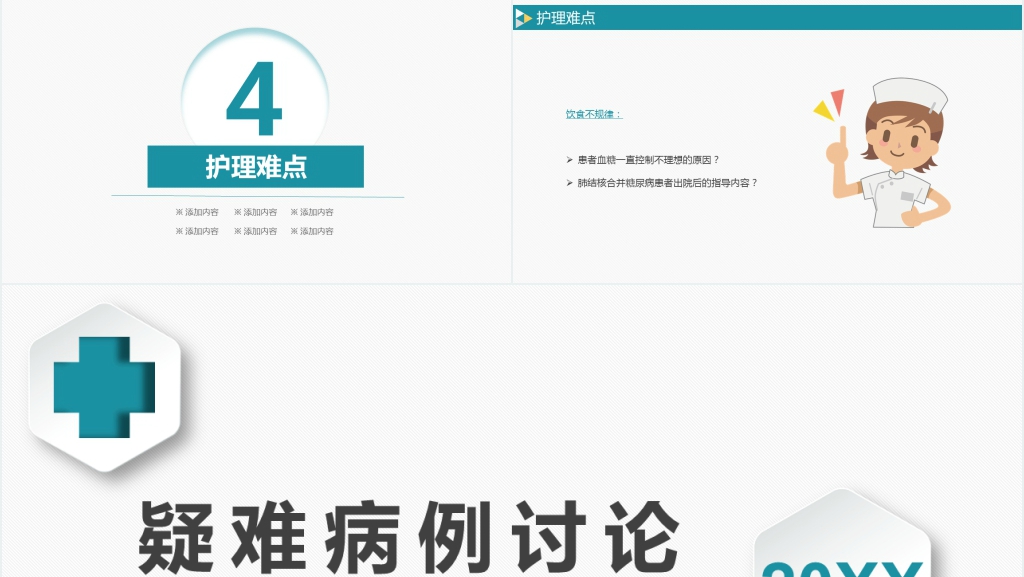Select the 护理难点 teal banner under number 4
The width and height of the screenshot is (1024, 577).
click(x=255, y=166)
